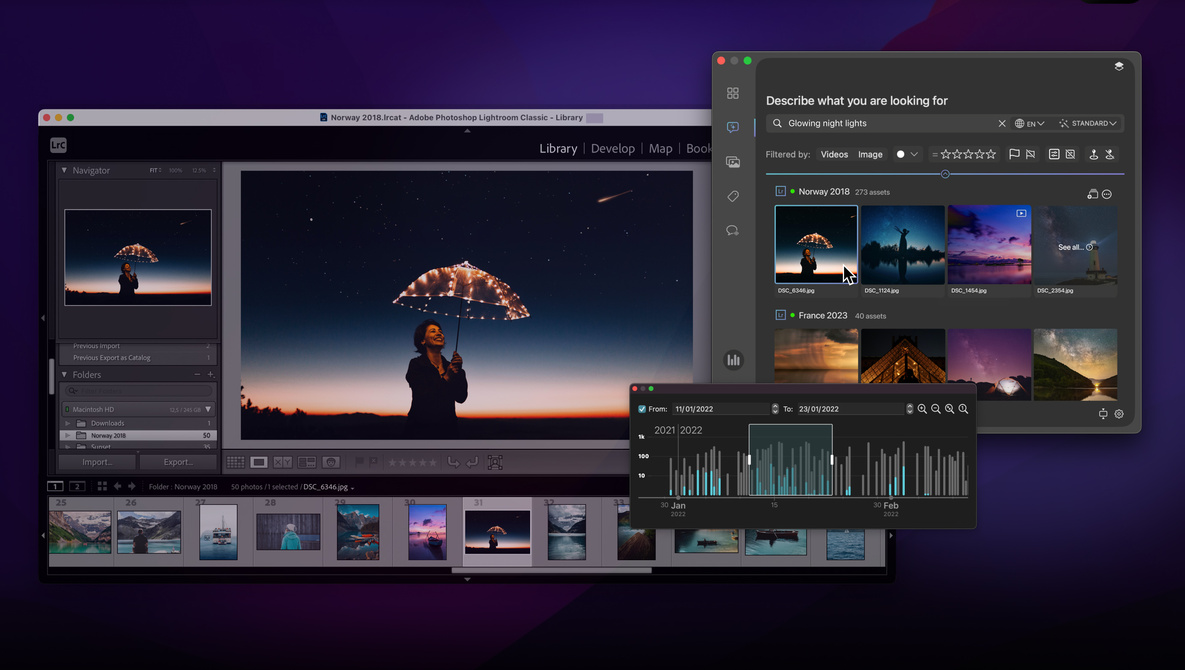Open the EN language dropdown
The width and height of the screenshot is (1185, 670).
(1029, 123)
